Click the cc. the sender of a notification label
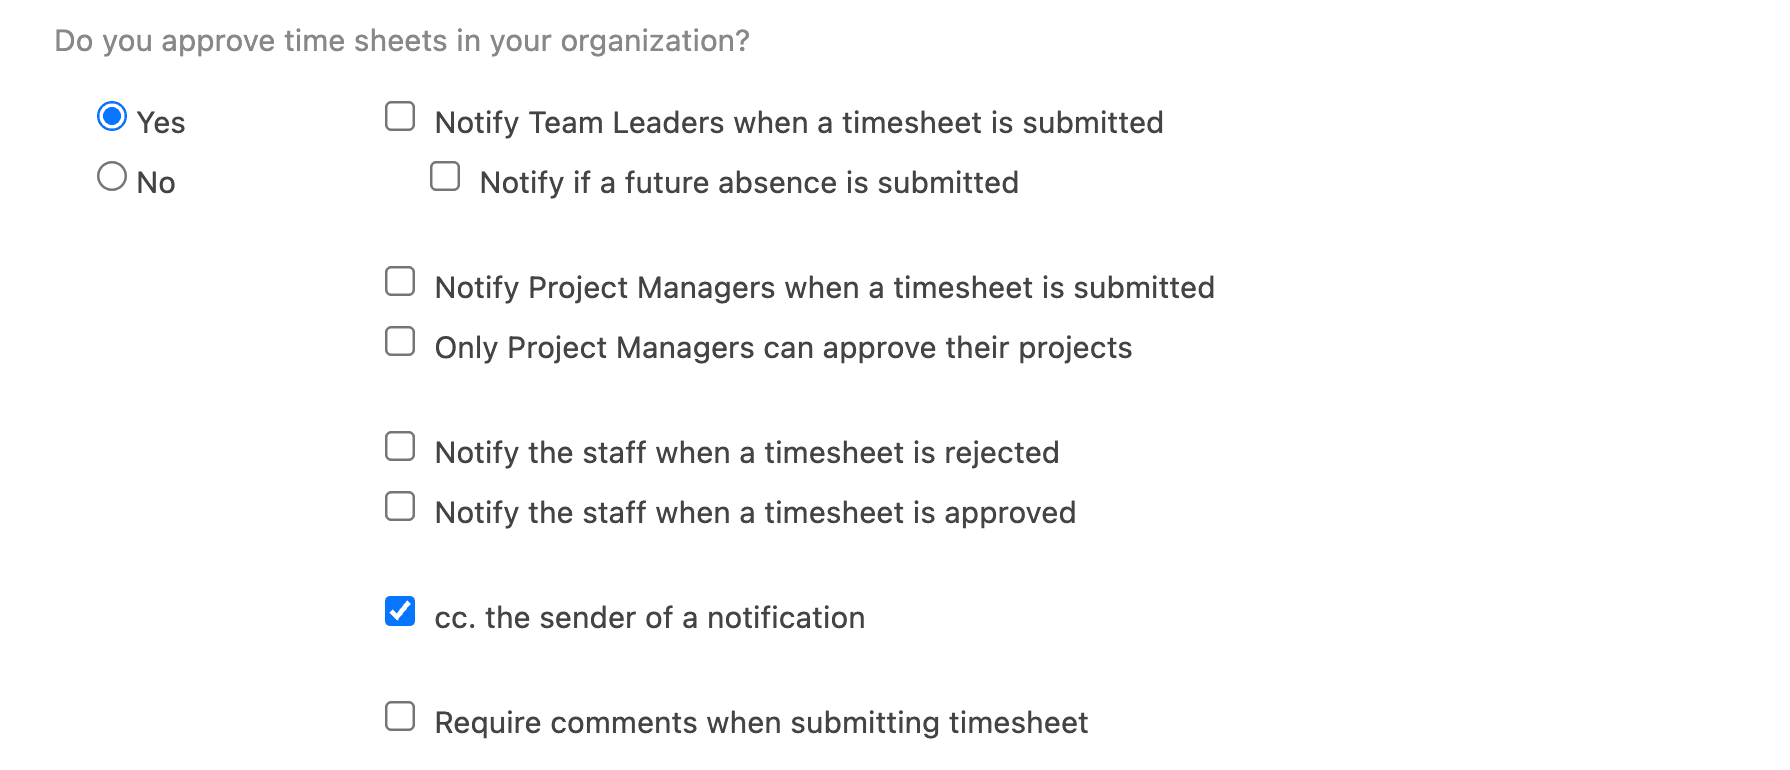Screen dimensions: 1790x770 [x=648, y=617]
